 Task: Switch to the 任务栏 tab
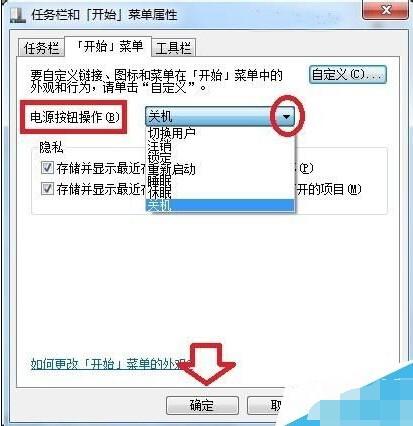coord(41,48)
